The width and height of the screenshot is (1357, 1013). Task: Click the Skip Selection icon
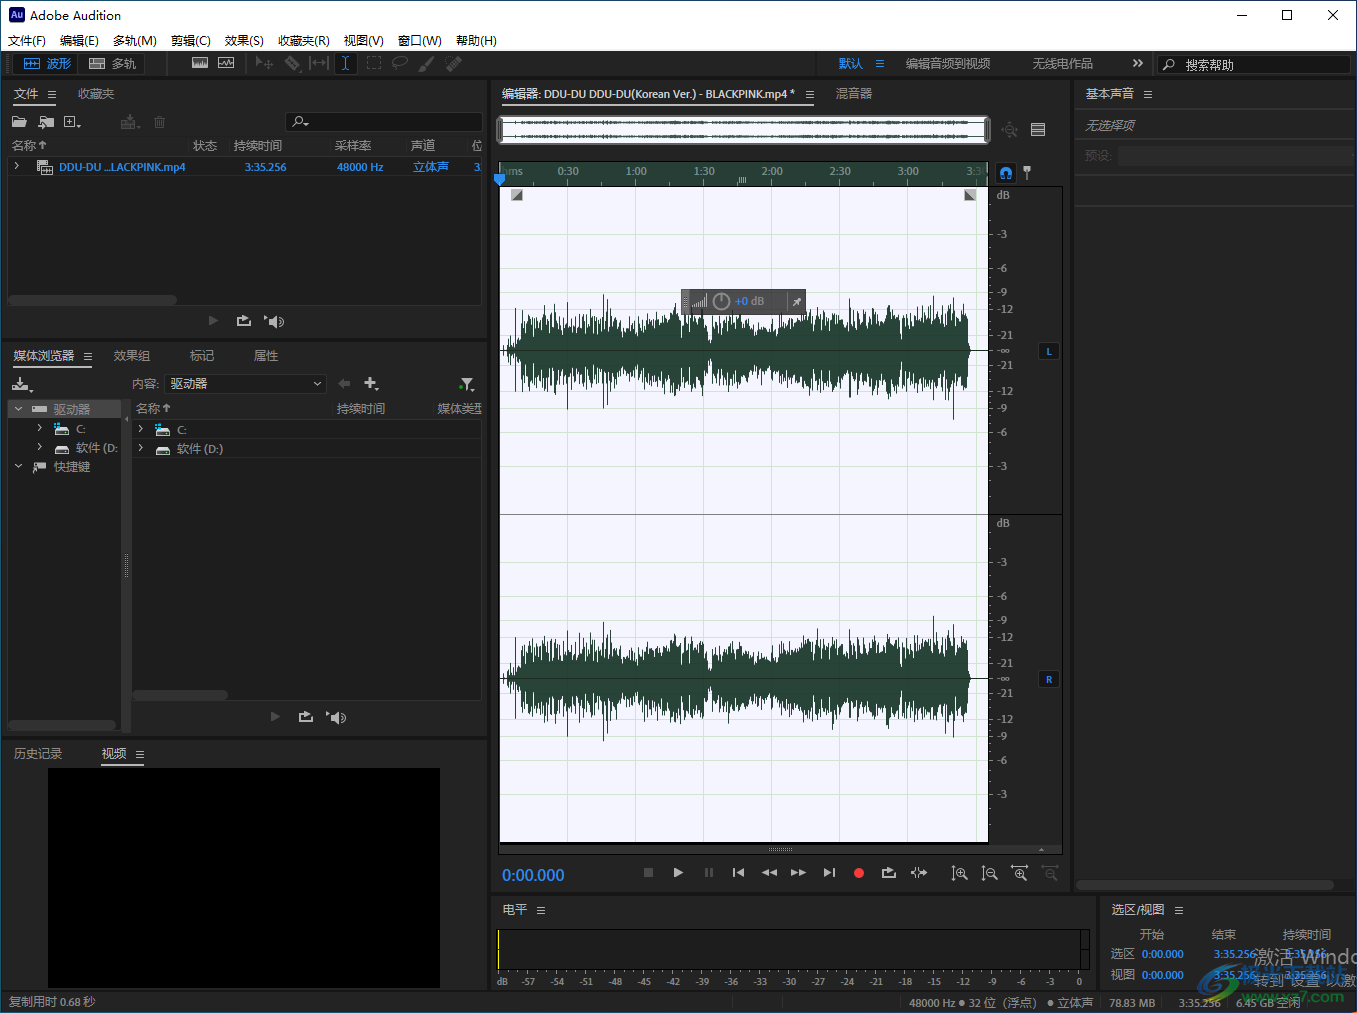pyautogui.click(x=919, y=873)
